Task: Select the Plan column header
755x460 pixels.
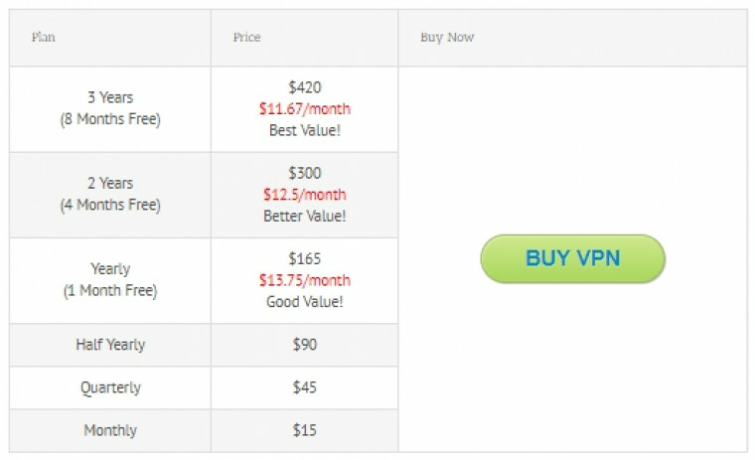Action: pyautogui.click(x=43, y=38)
